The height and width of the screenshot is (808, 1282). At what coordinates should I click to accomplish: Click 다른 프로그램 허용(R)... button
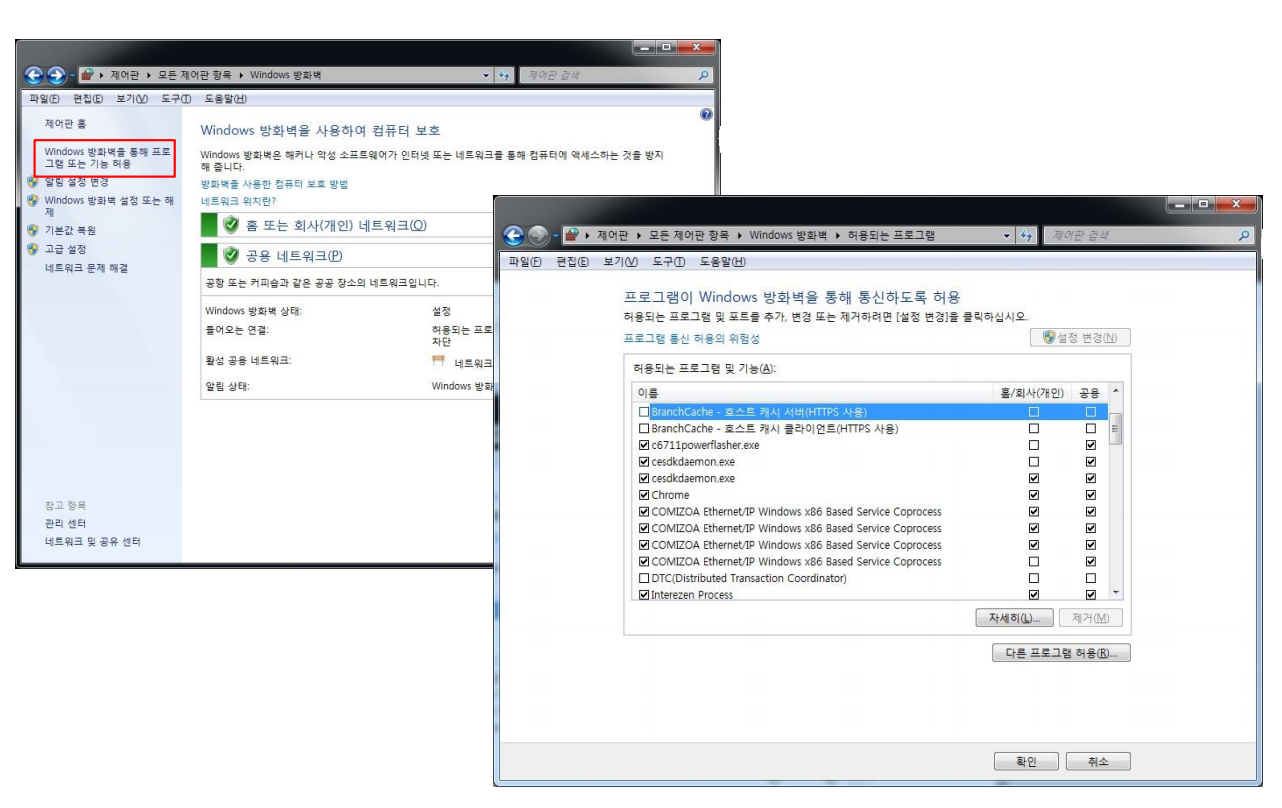click(1061, 653)
